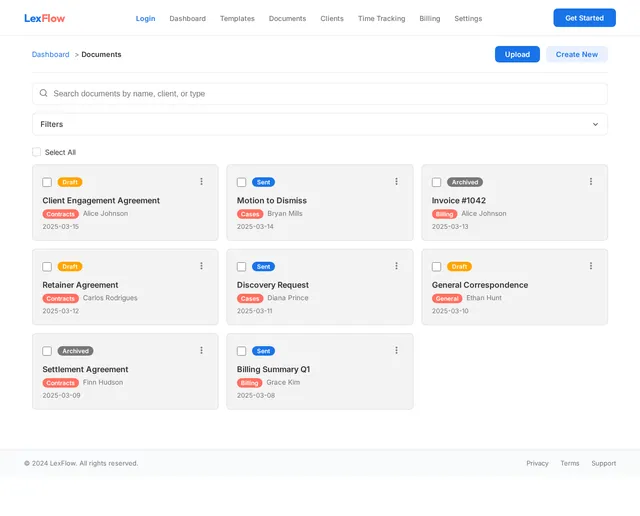Open the Support footer link

(604, 463)
